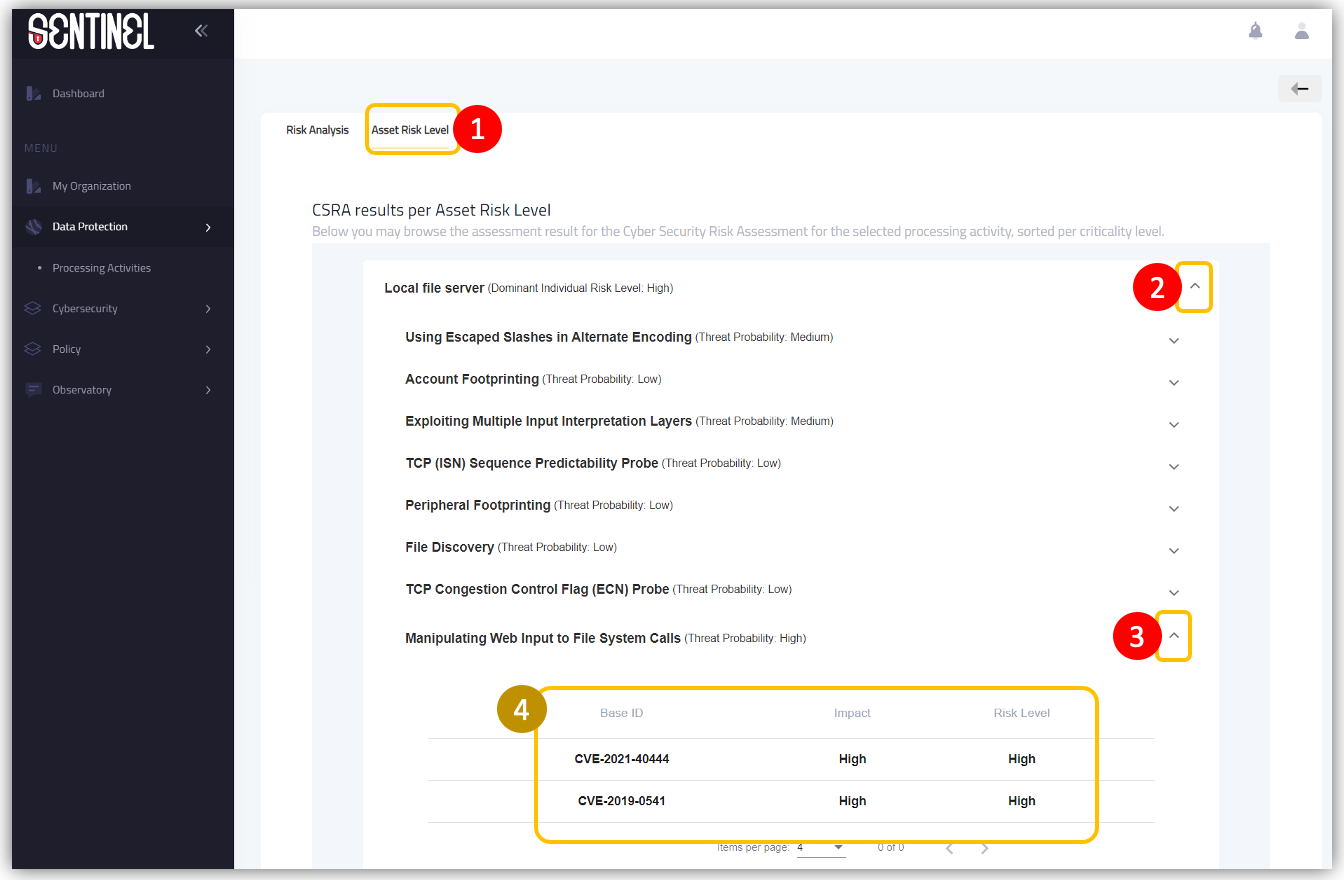This screenshot has width=1344, height=880.
Task: Click the Risk Level column header
Action: 1022,713
